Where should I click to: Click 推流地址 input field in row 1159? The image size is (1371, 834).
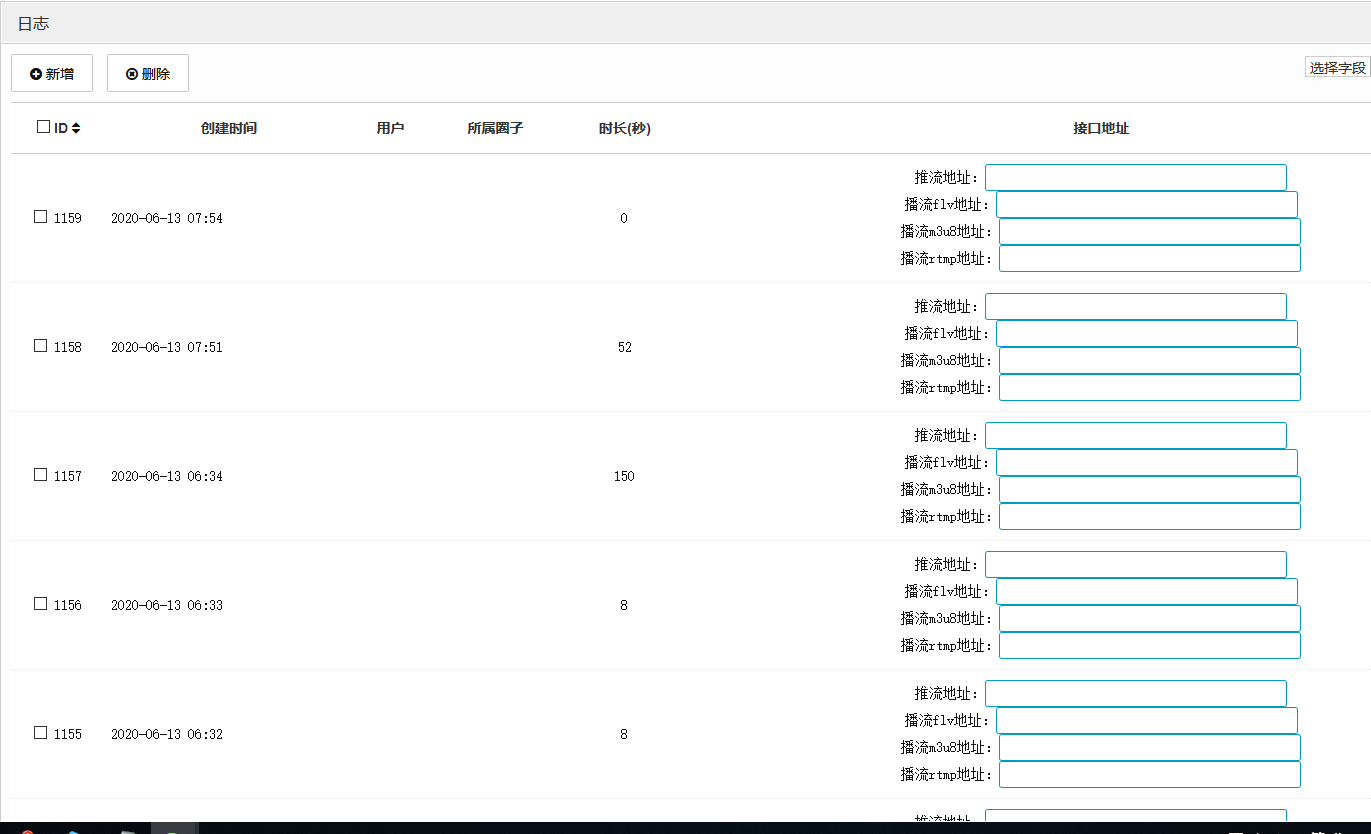[x=1135, y=178]
